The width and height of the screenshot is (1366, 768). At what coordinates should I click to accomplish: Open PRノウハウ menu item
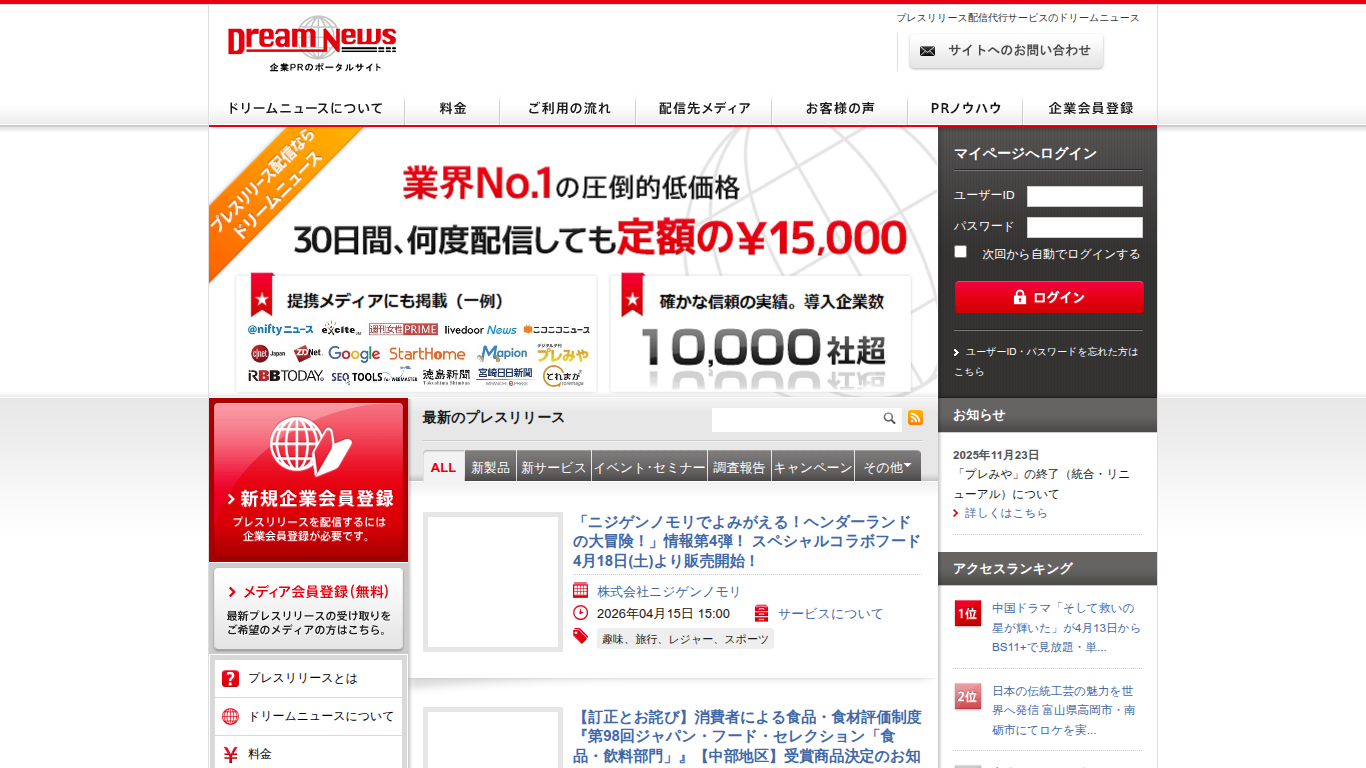pyautogui.click(x=965, y=108)
